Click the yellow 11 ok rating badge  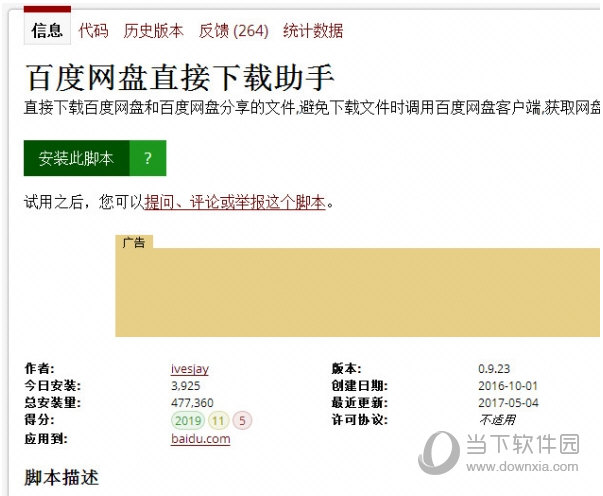coord(218,420)
